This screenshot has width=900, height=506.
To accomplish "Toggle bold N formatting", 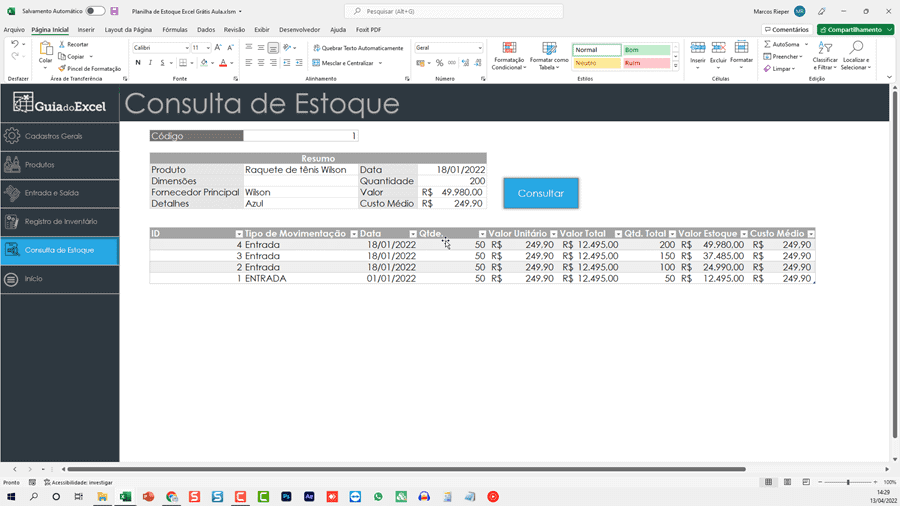I will click(138, 63).
